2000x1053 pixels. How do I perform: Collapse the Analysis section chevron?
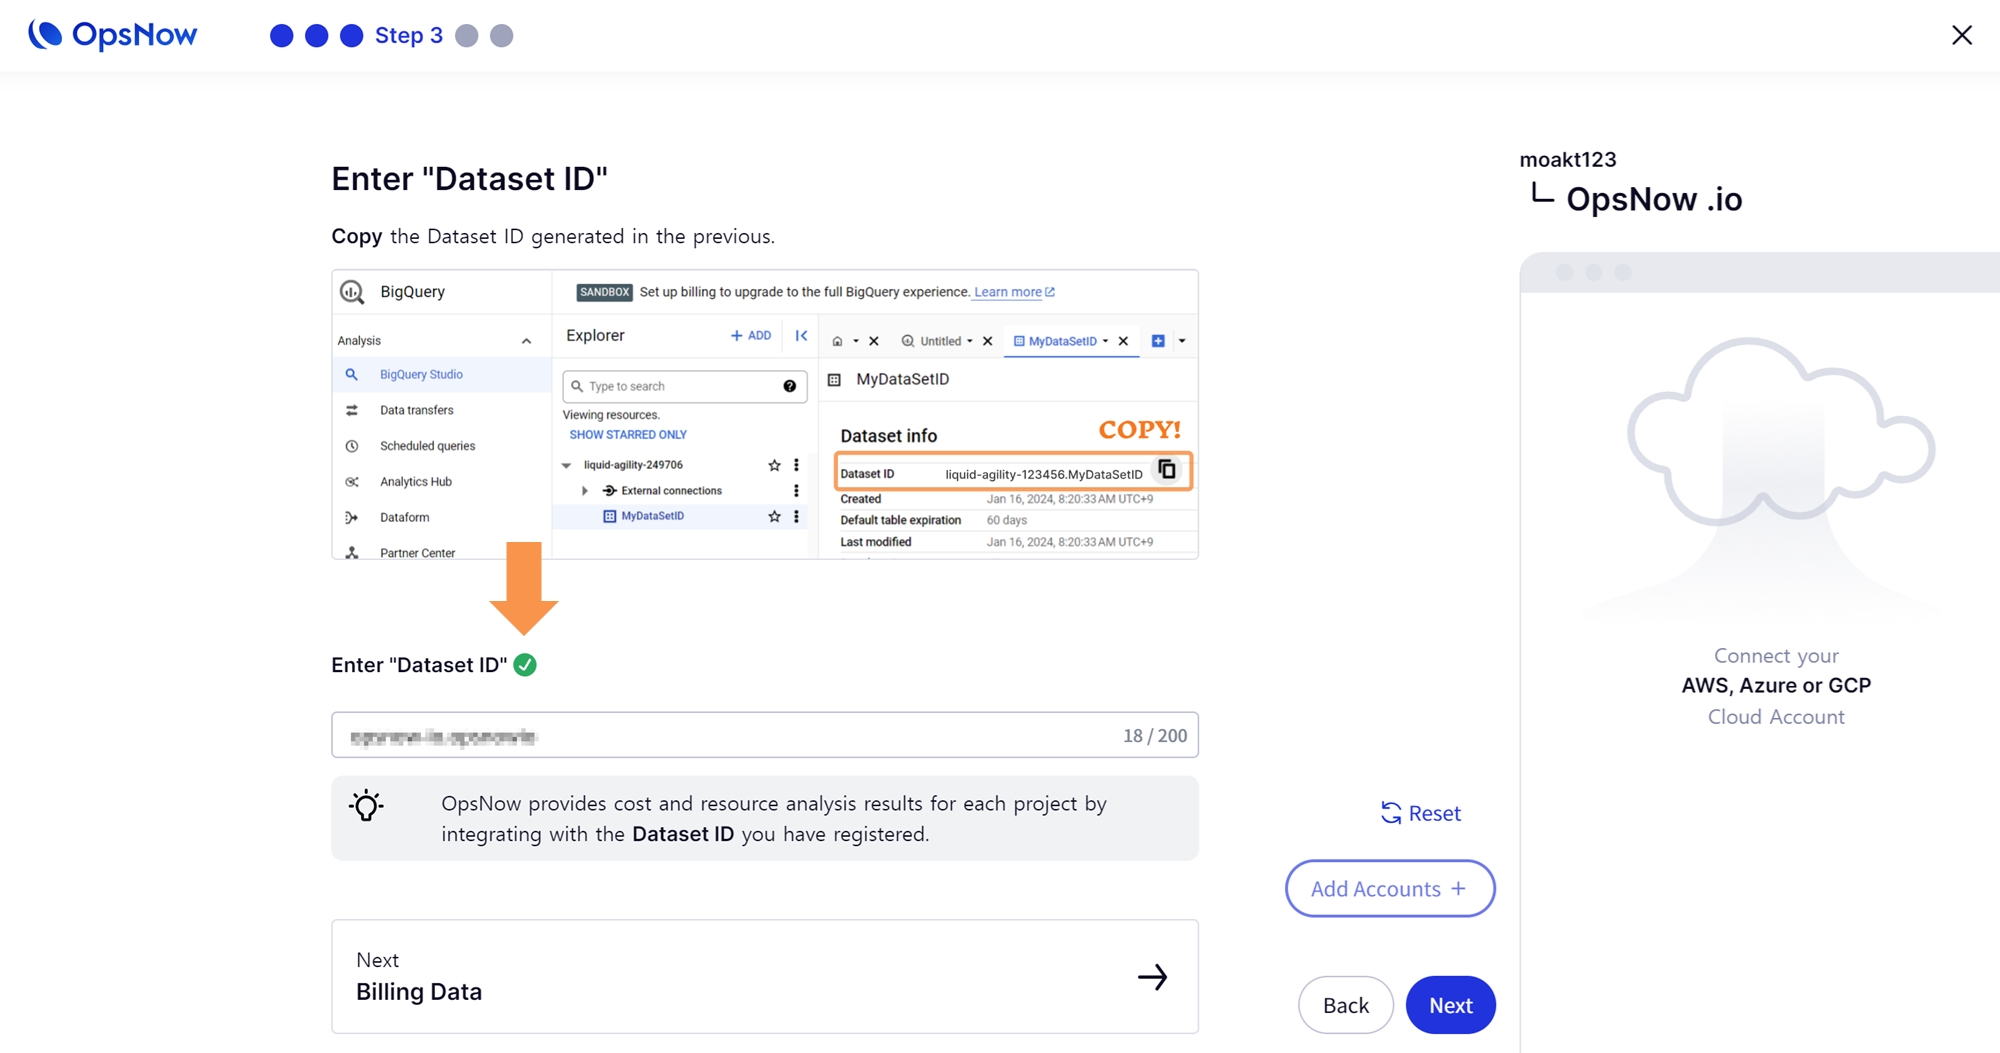click(526, 341)
